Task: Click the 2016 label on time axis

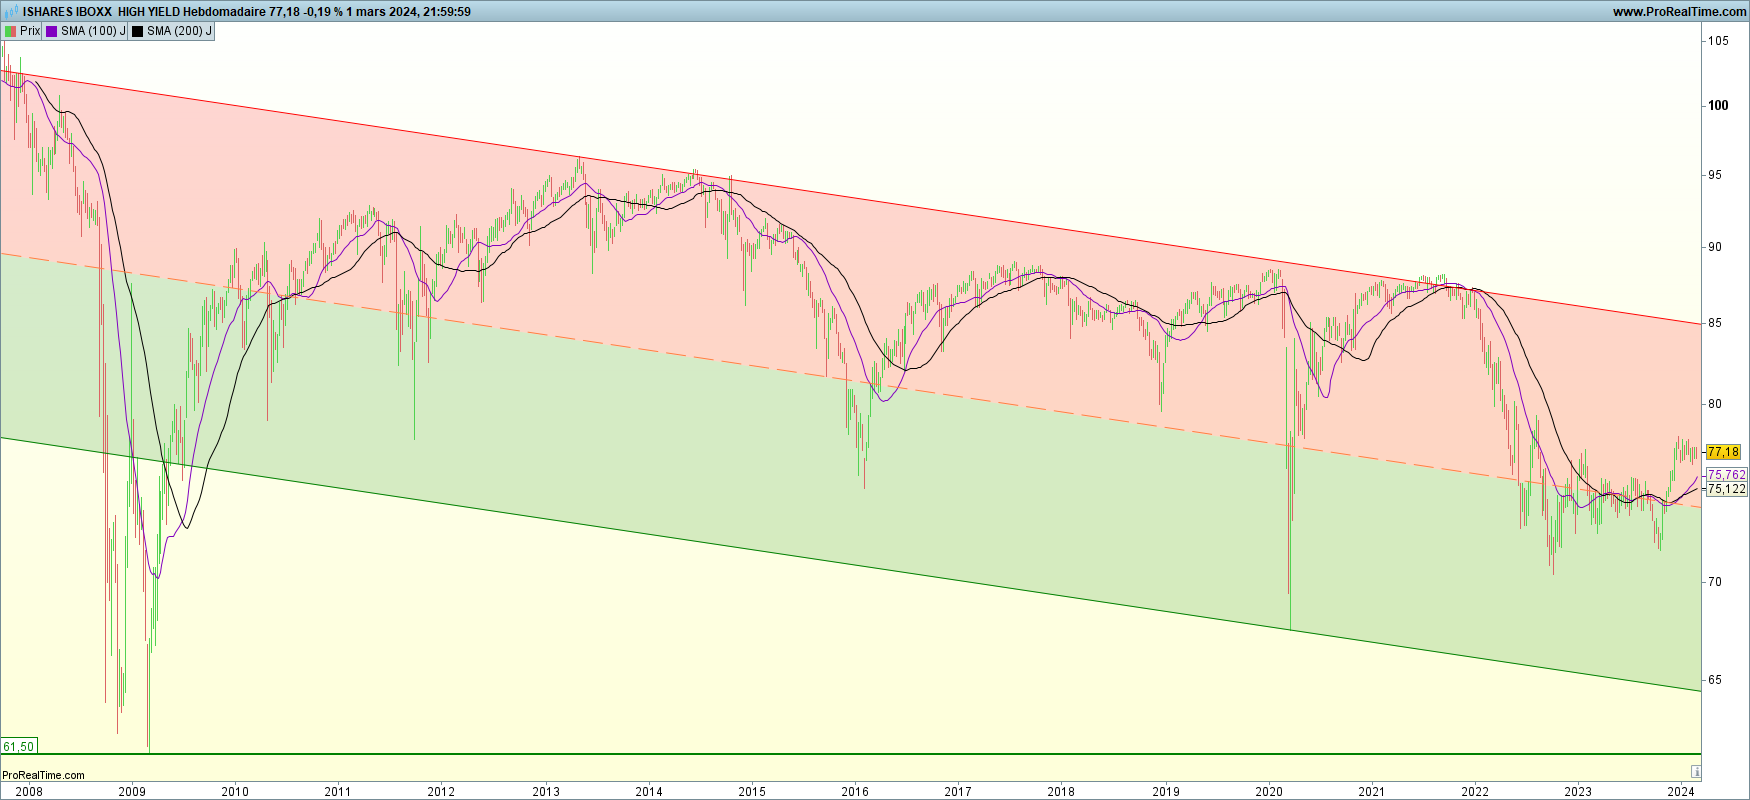Action: click(855, 791)
